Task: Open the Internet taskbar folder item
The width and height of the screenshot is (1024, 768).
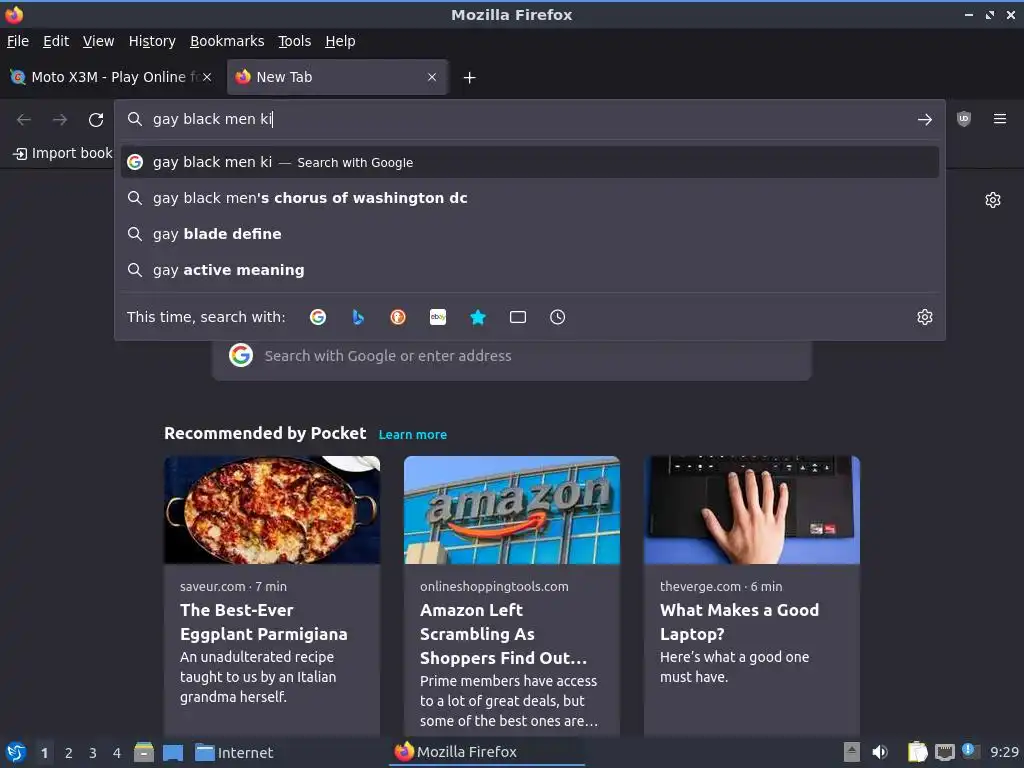Action: 234,753
